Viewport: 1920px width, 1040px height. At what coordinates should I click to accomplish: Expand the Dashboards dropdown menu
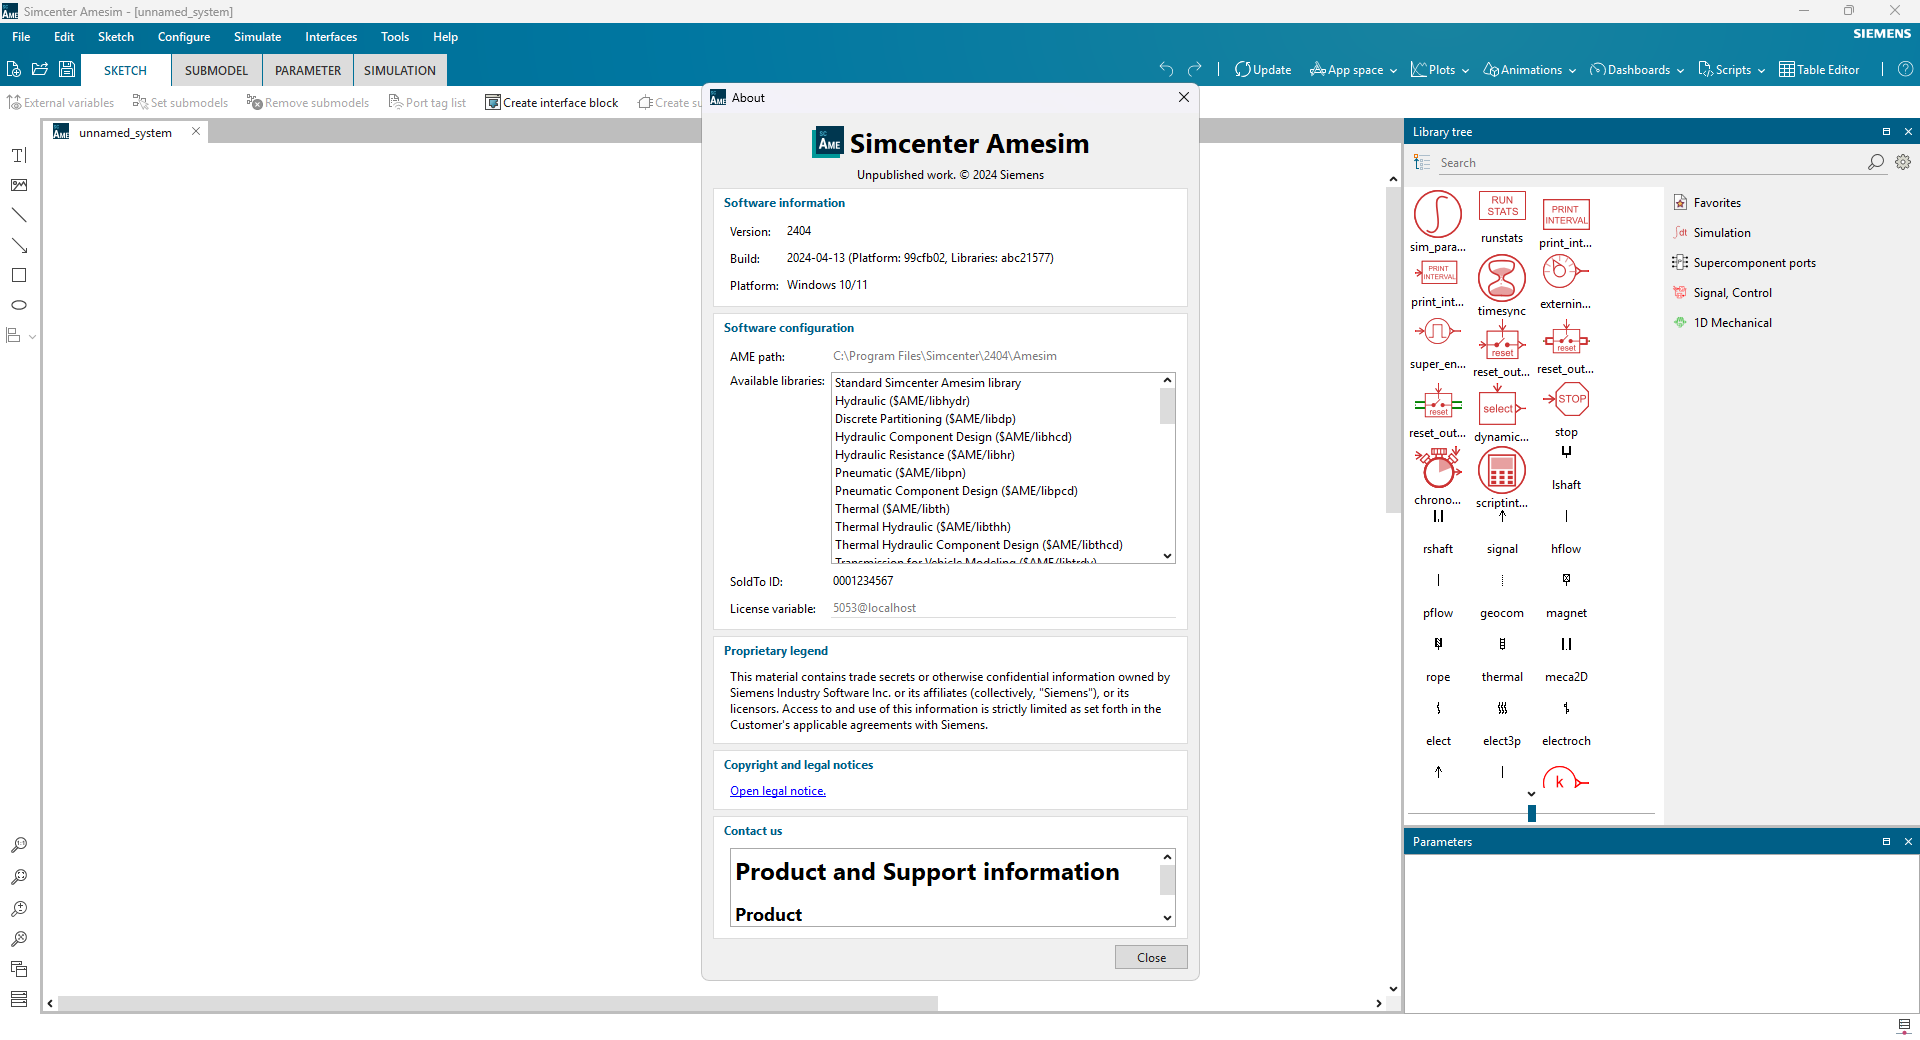pos(1637,70)
